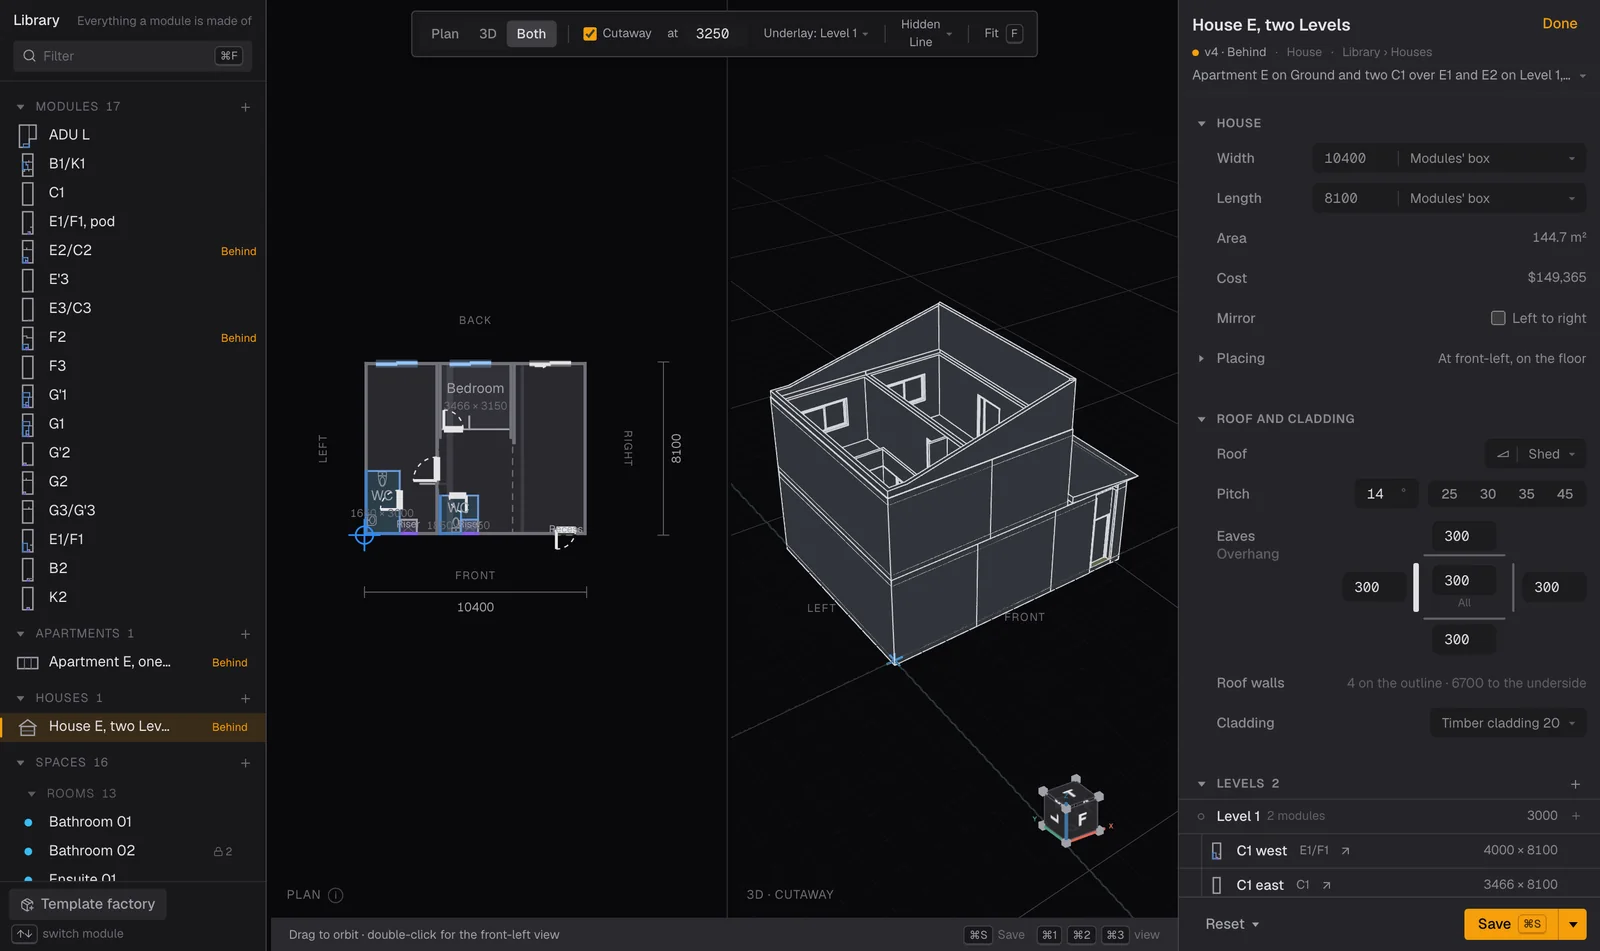The width and height of the screenshot is (1600, 951).
Task: Uncheck the Cutaway checkbox
Action: tap(590, 34)
